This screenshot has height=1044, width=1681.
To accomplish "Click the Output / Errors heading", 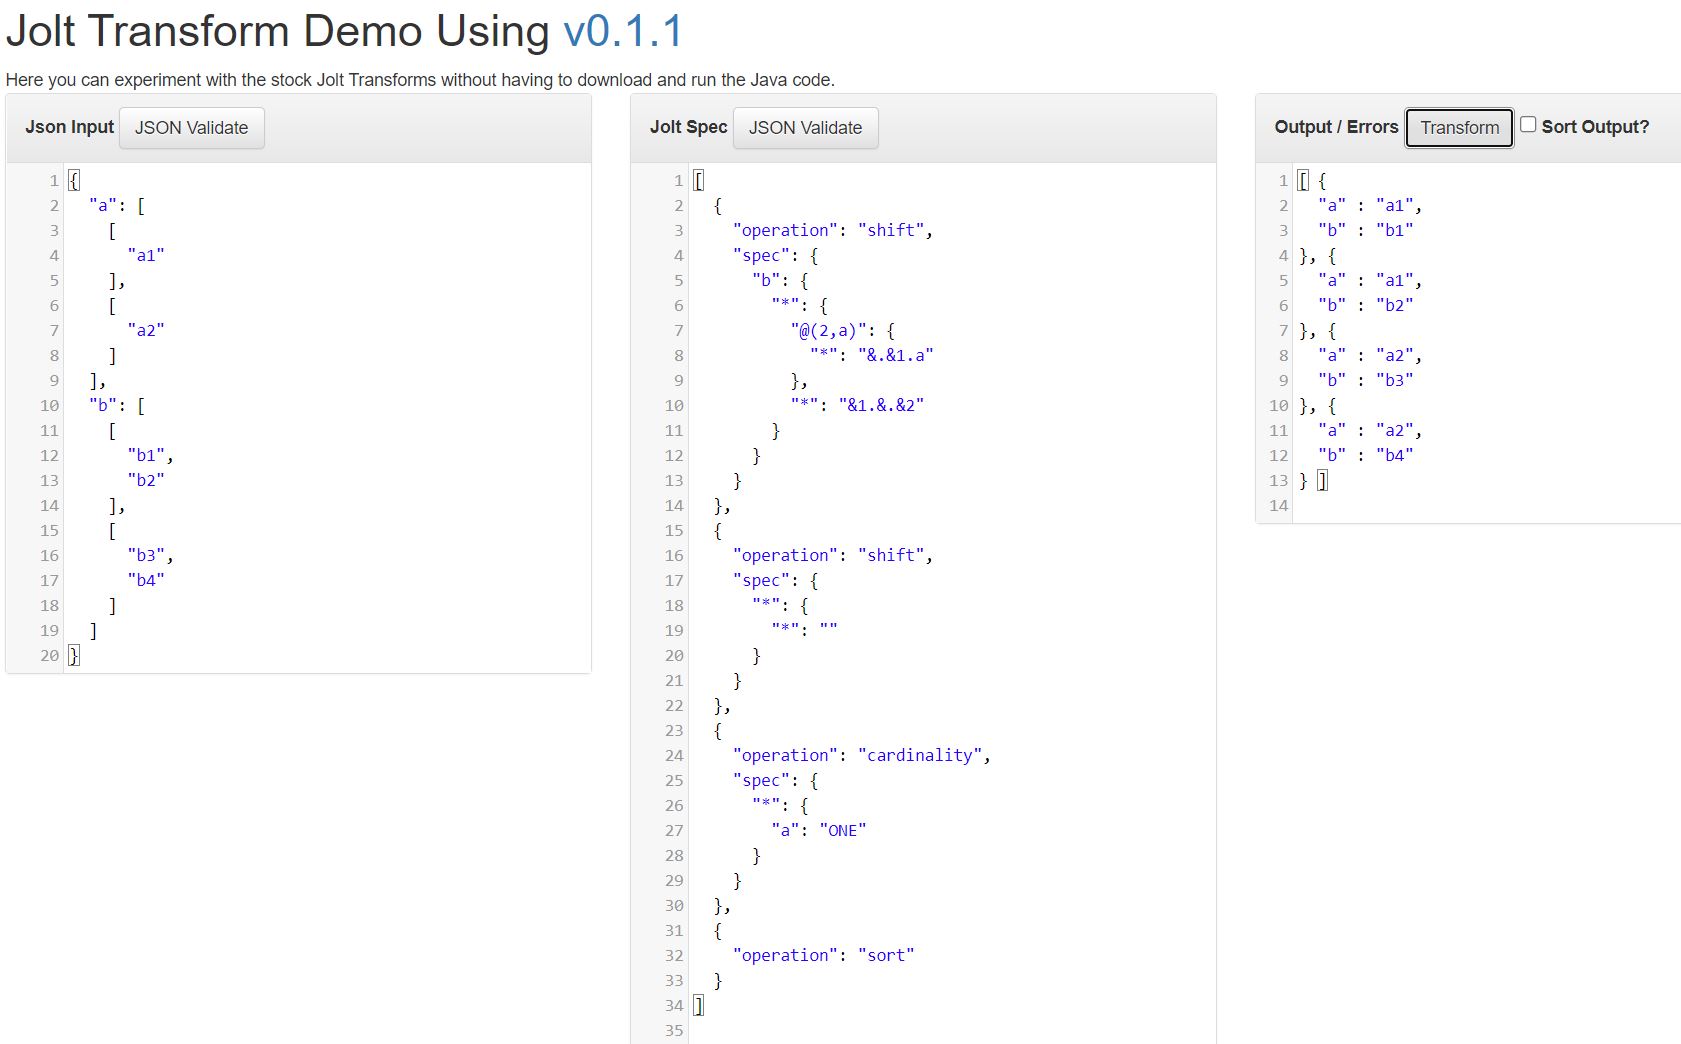I will (1336, 127).
